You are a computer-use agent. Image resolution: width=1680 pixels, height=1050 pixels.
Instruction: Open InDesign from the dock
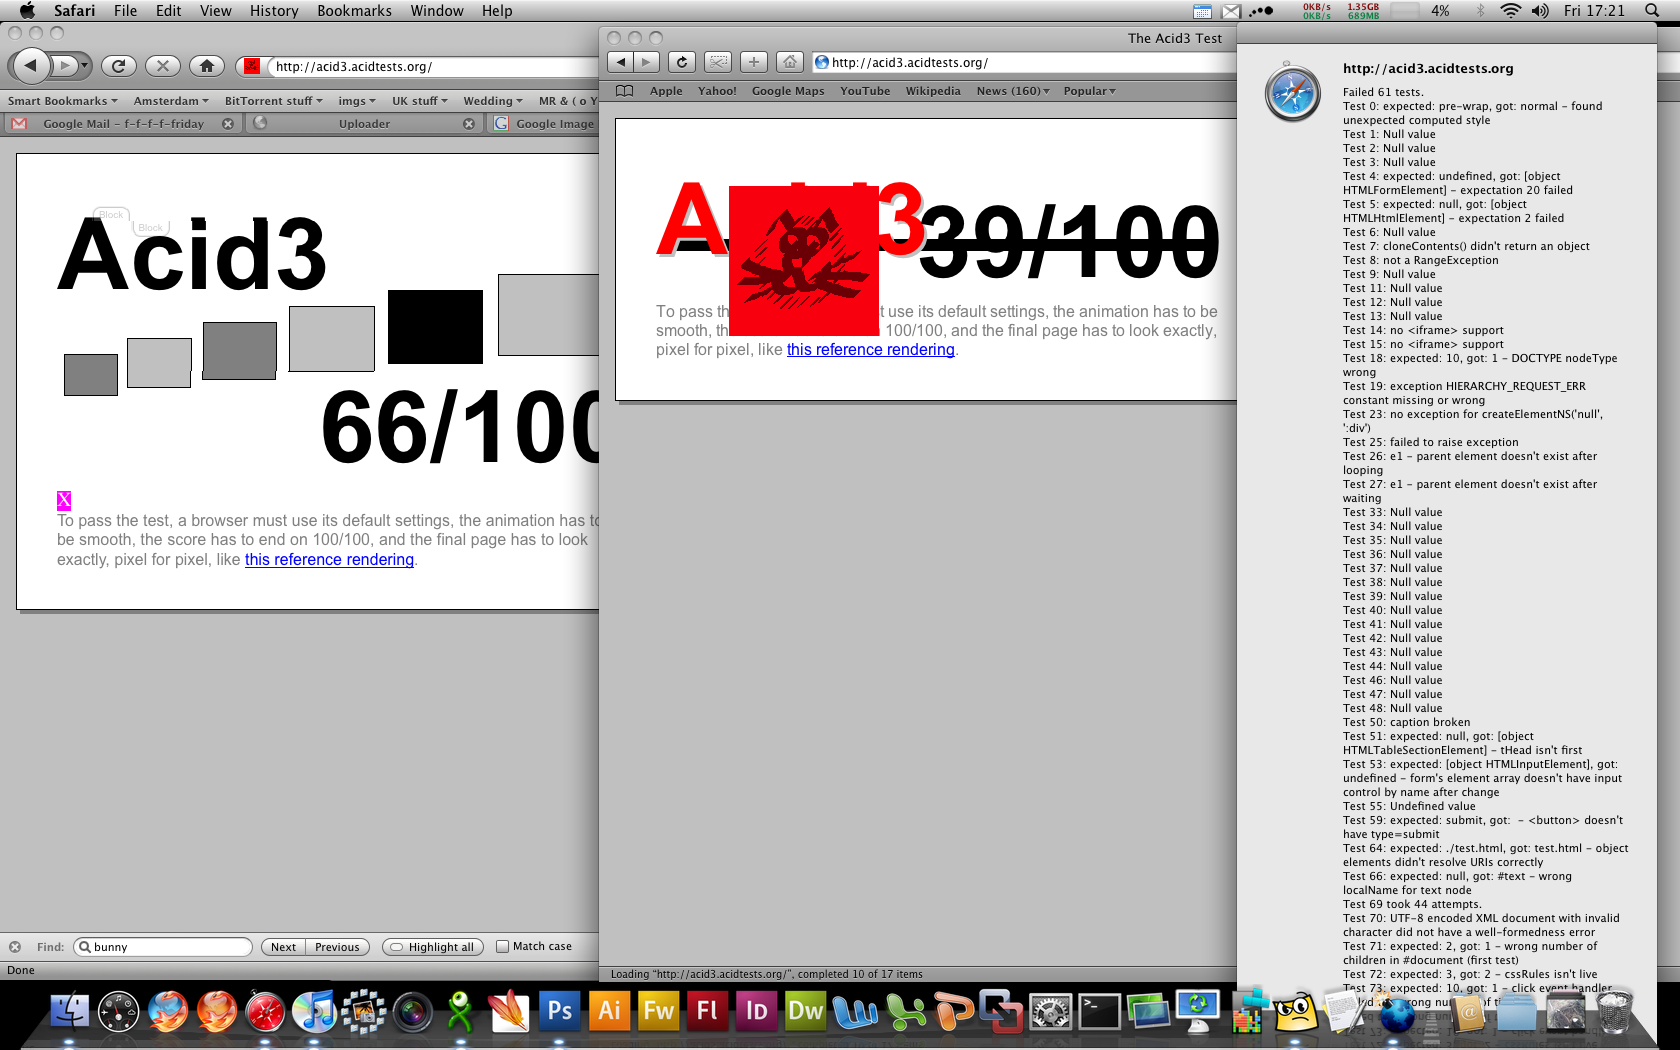[x=756, y=1011]
